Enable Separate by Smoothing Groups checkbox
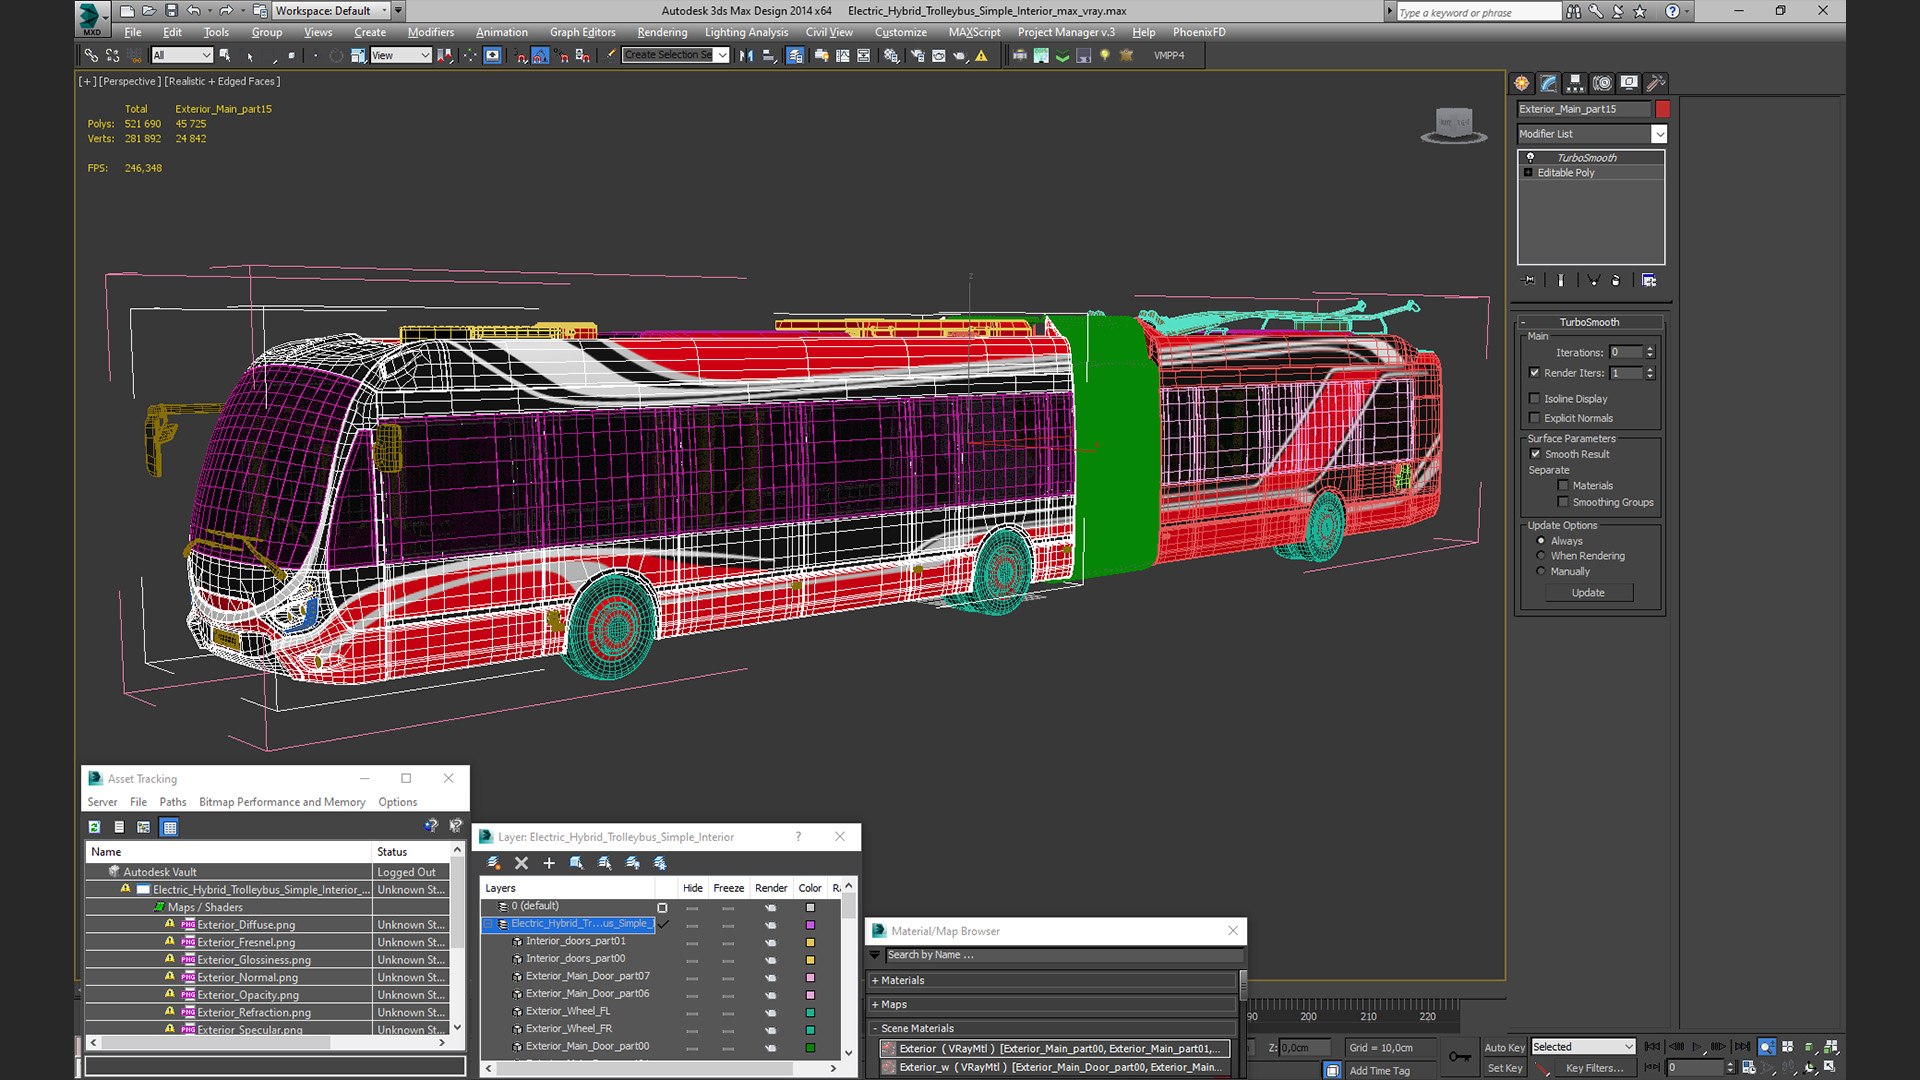The image size is (1920, 1080). (x=1563, y=502)
